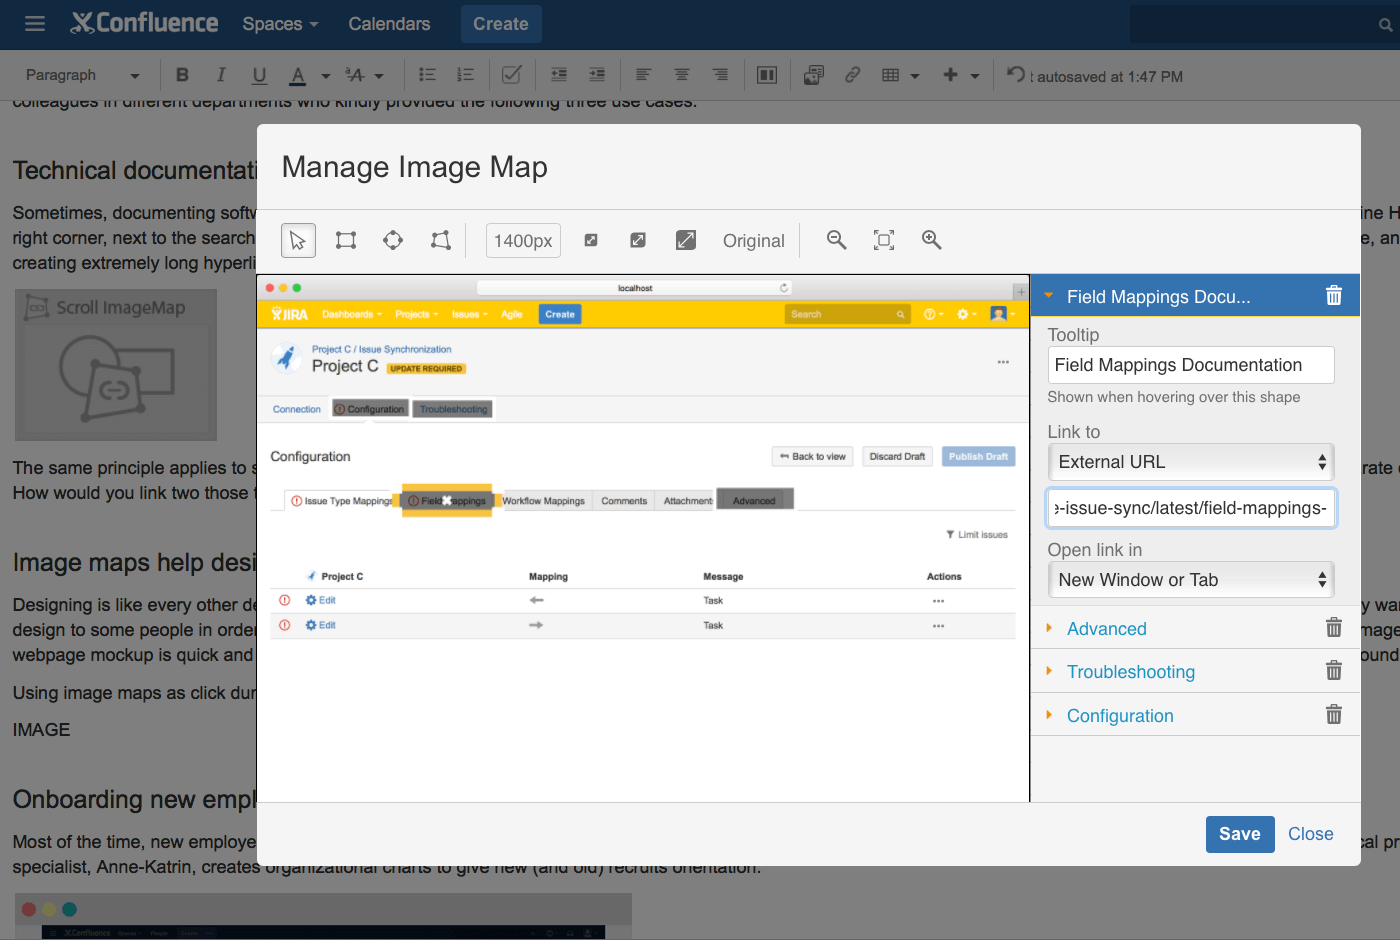
Task: Zoom in on the image map
Action: coord(932,240)
